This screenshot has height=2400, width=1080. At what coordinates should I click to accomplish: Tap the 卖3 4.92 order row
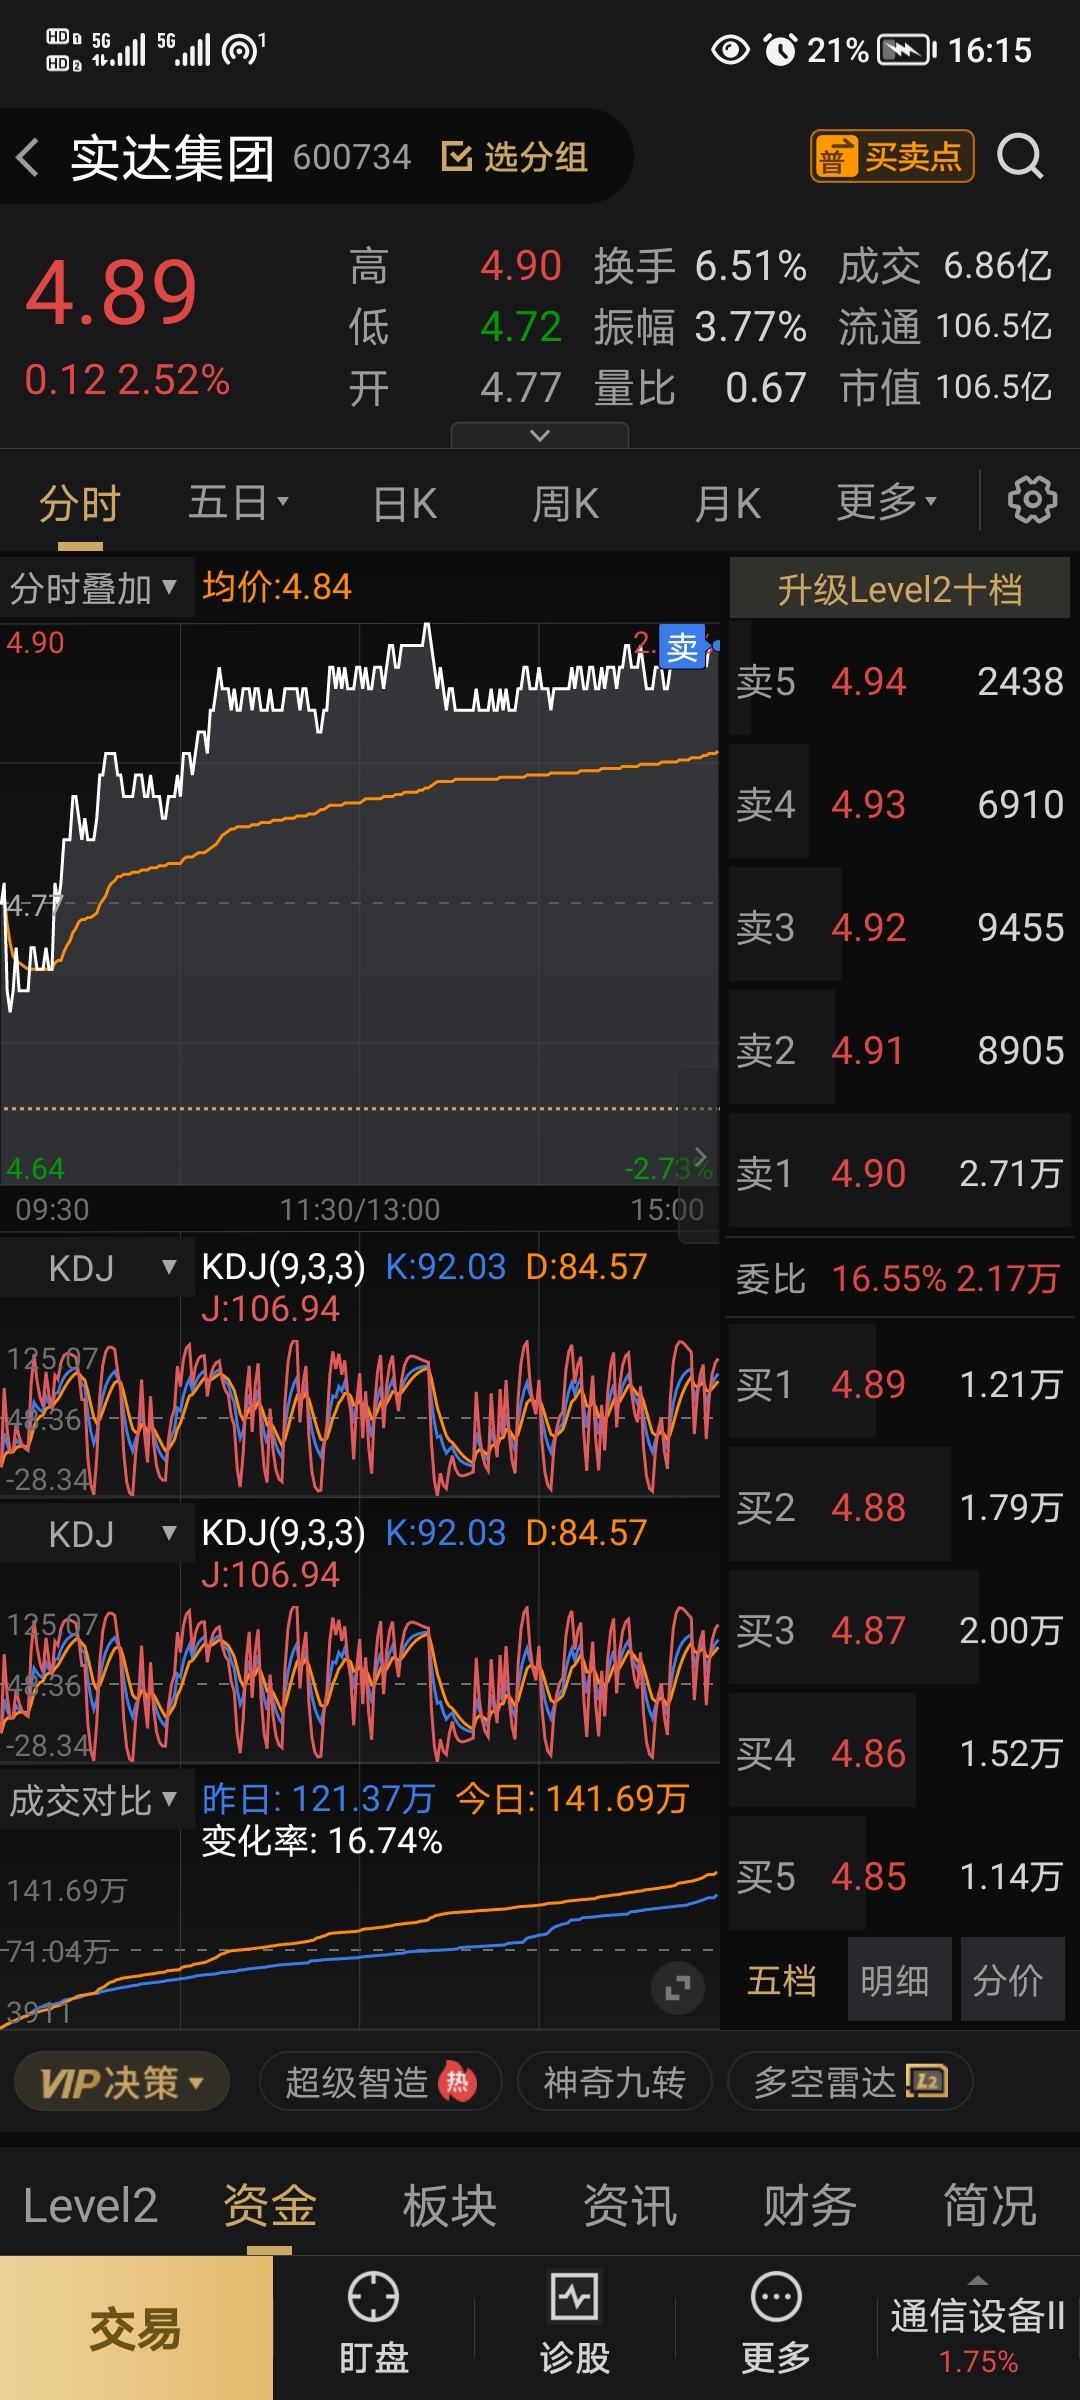pyautogui.click(x=900, y=927)
